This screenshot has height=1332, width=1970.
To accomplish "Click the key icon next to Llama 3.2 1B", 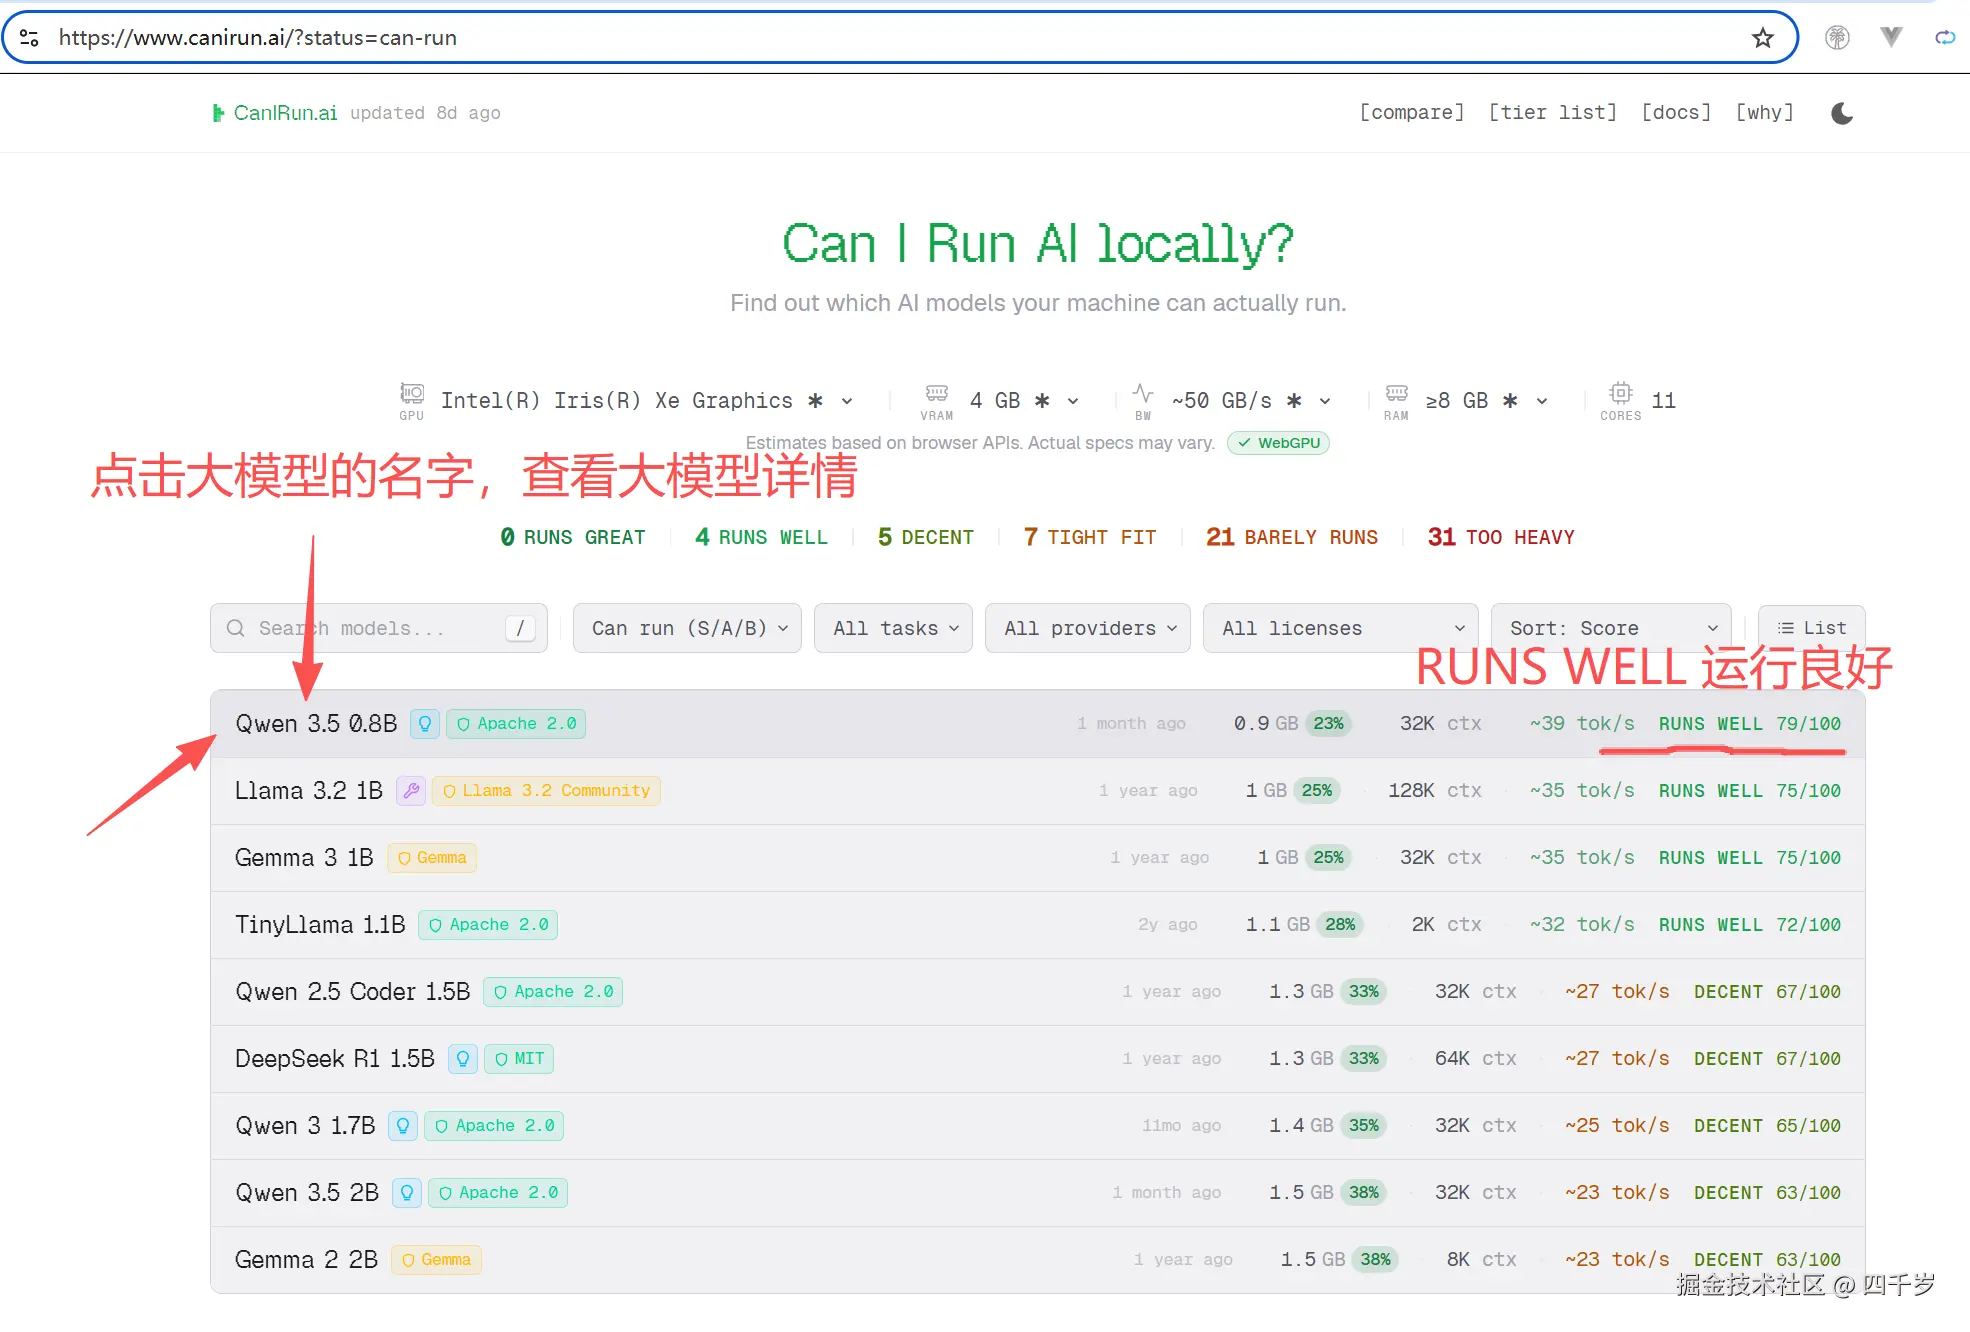I will pyautogui.click(x=410, y=790).
